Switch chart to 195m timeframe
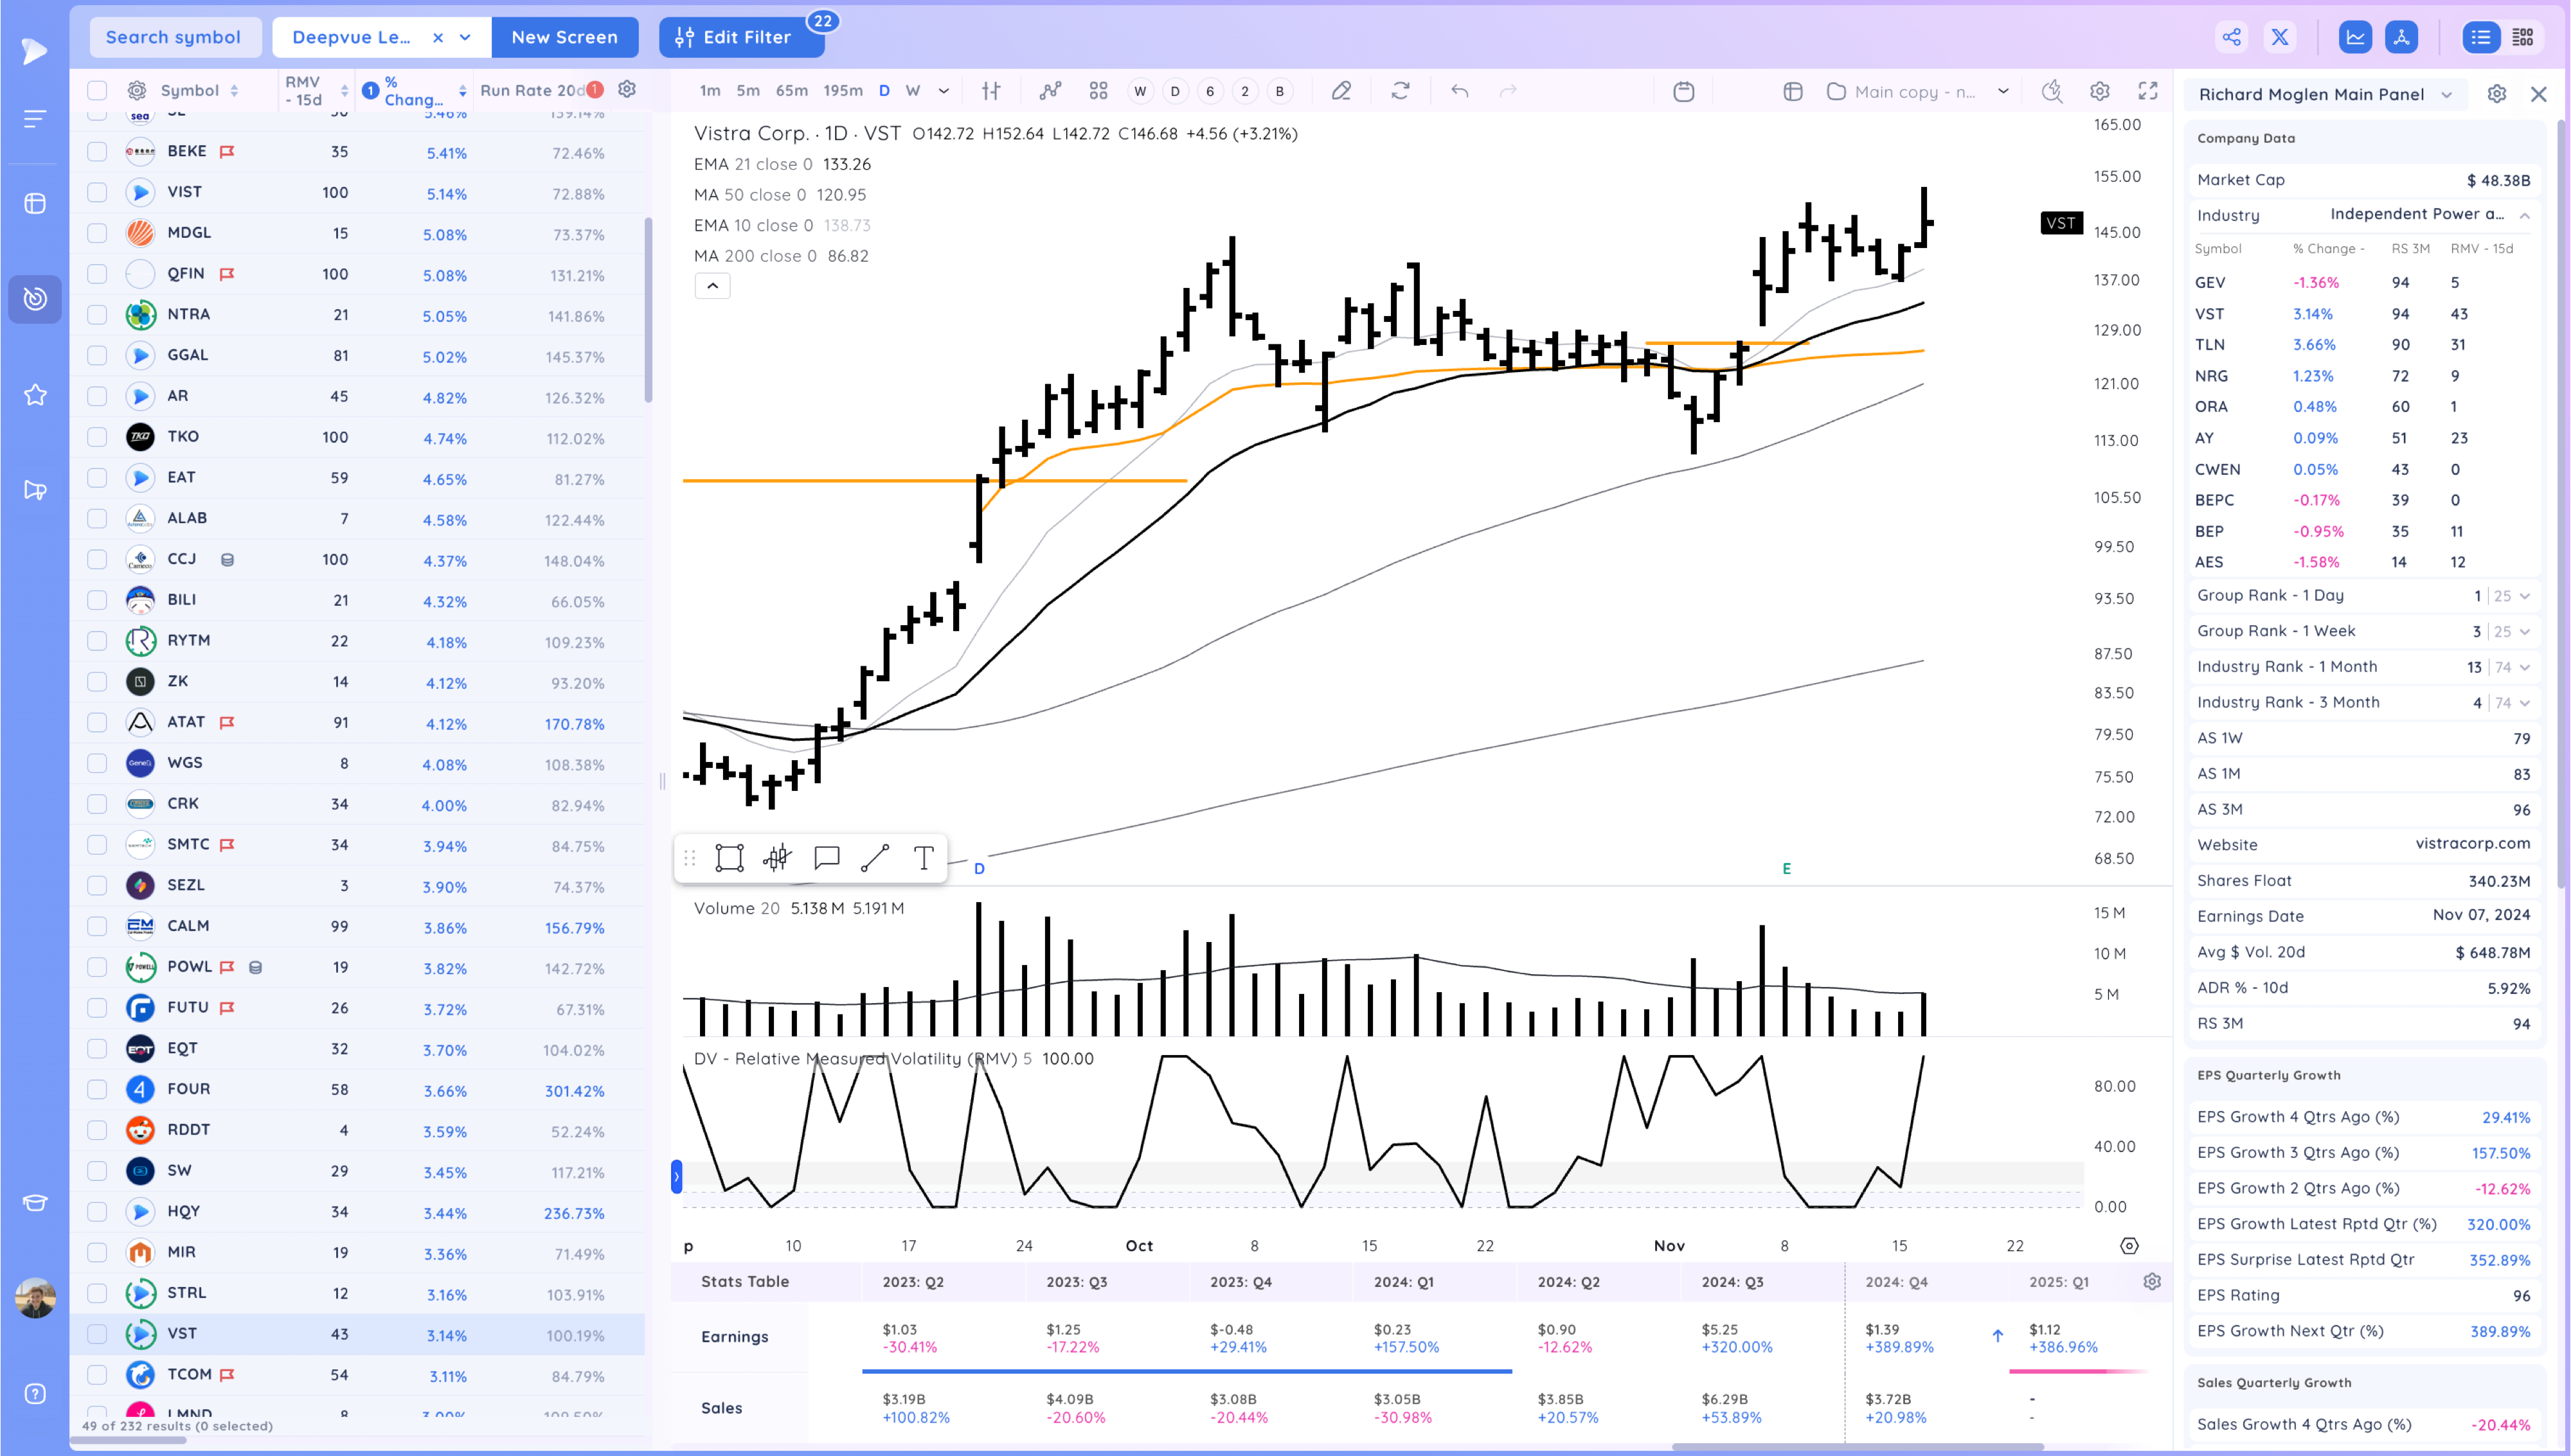Image resolution: width=2571 pixels, height=1456 pixels. [x=842, y=91]
